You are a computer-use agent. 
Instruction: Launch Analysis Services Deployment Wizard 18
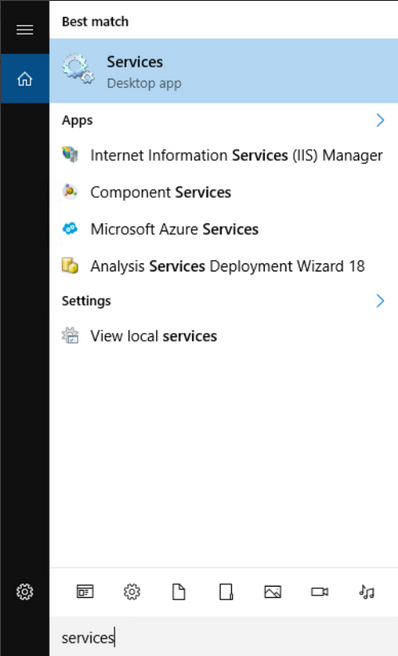224,266
